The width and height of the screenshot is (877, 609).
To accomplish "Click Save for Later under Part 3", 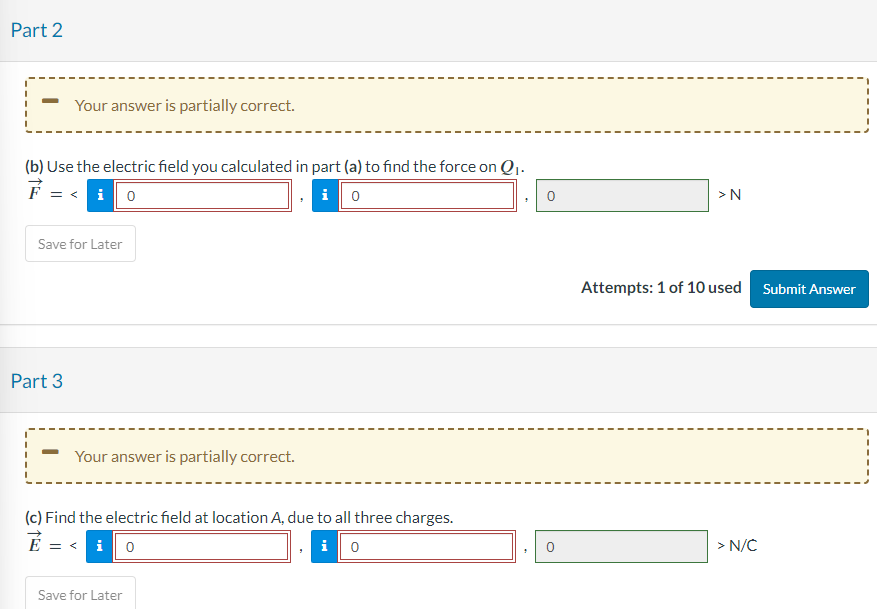I will tap(80, 594).
